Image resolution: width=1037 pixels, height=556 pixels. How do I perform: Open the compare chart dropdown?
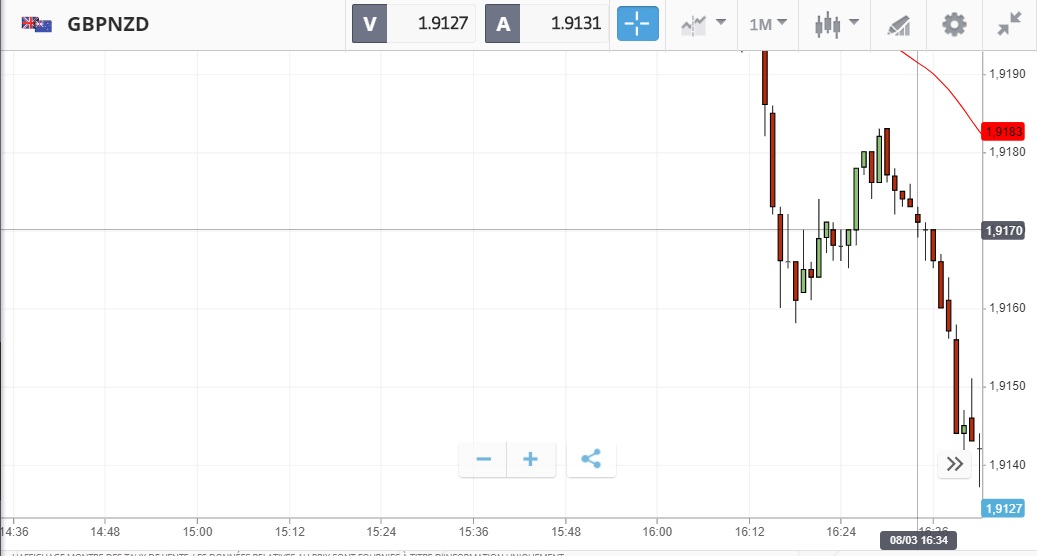pyautogui.click(x=702, y=24)
